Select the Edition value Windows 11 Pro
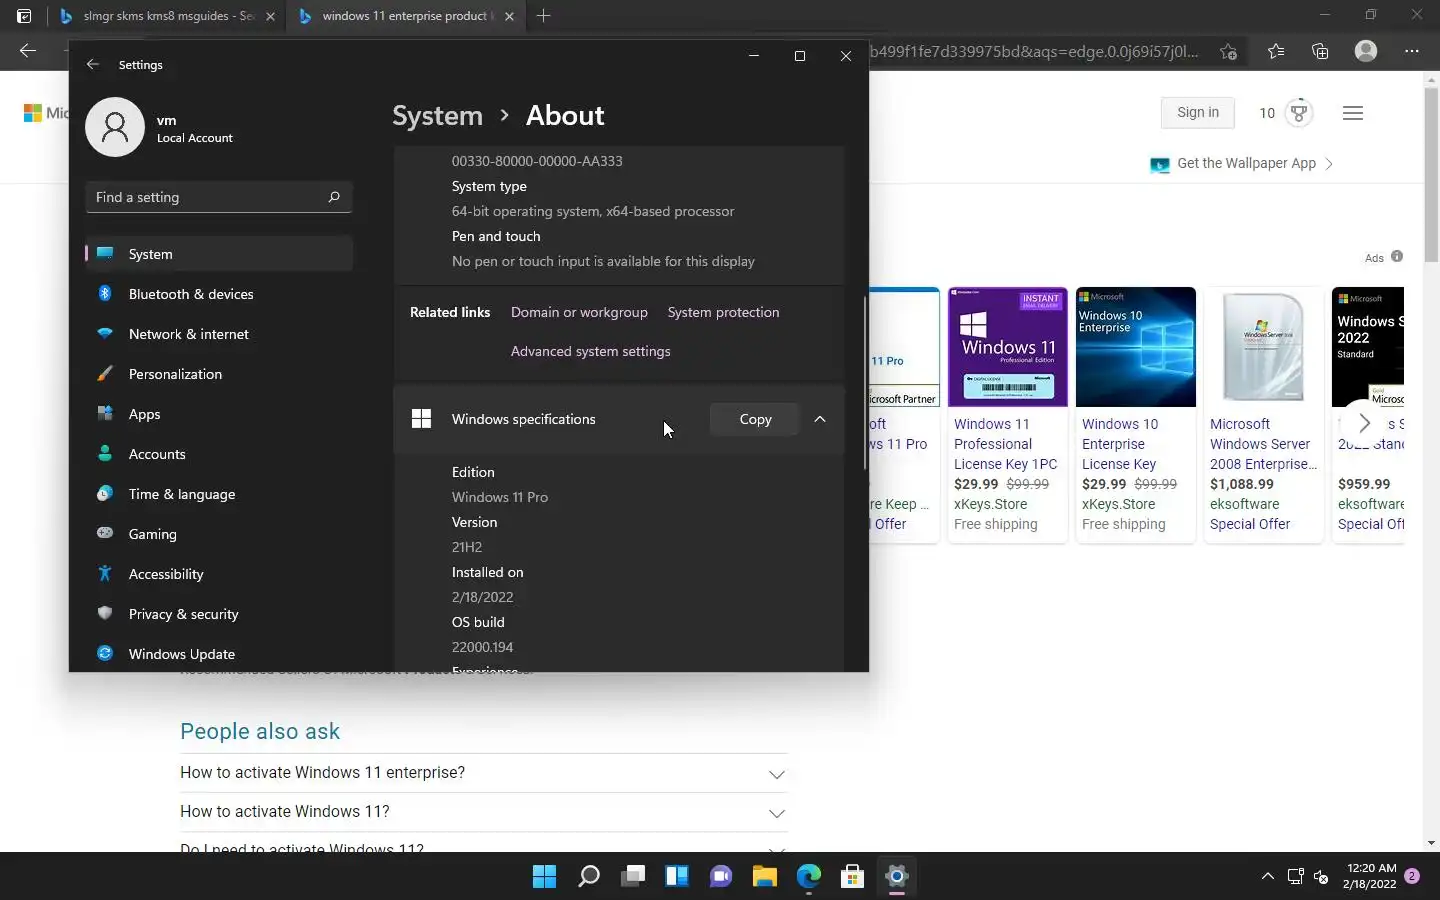The width and height of the screenshot is (1440, 900). pyautogui.click(x=500, y=497)
